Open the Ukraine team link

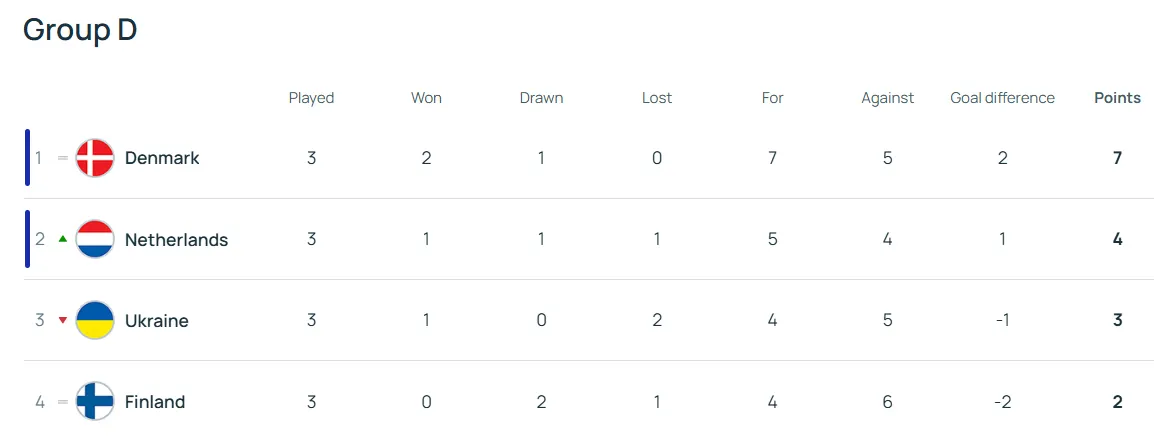[x=157, y=321]
